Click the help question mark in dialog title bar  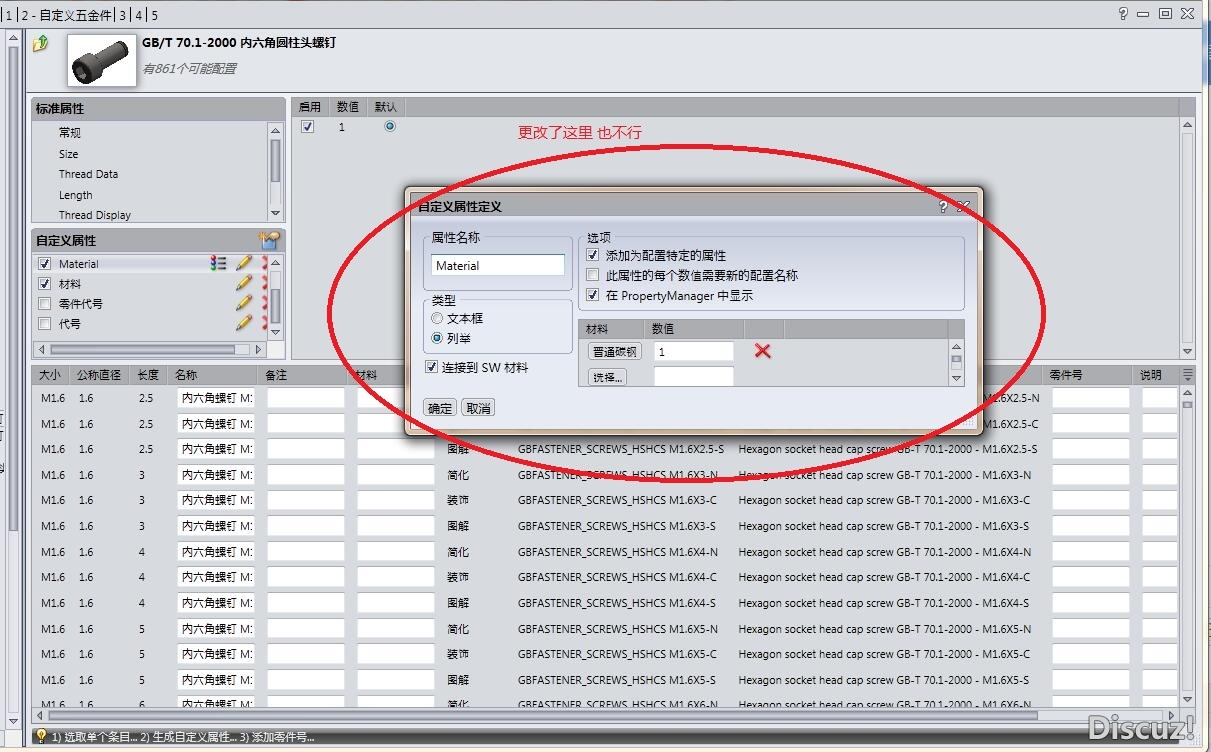coord(943,206)
